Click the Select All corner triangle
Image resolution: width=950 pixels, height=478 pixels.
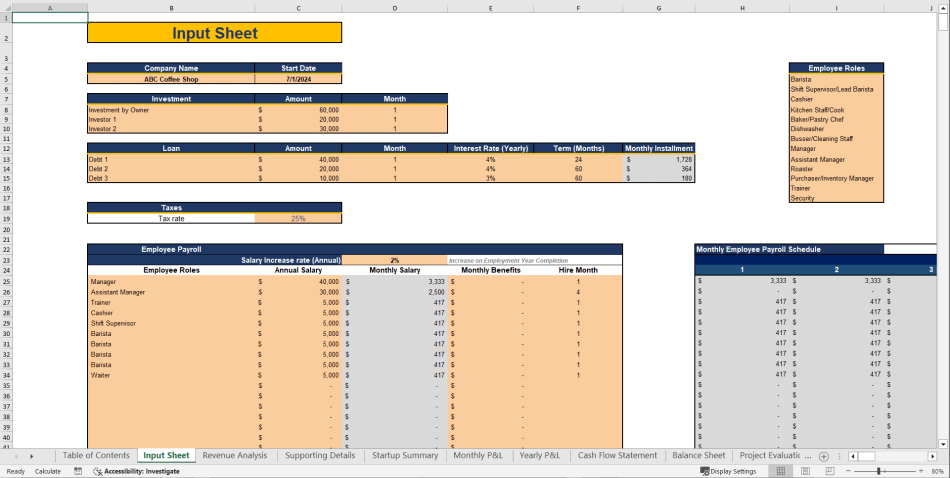[6, 7]
